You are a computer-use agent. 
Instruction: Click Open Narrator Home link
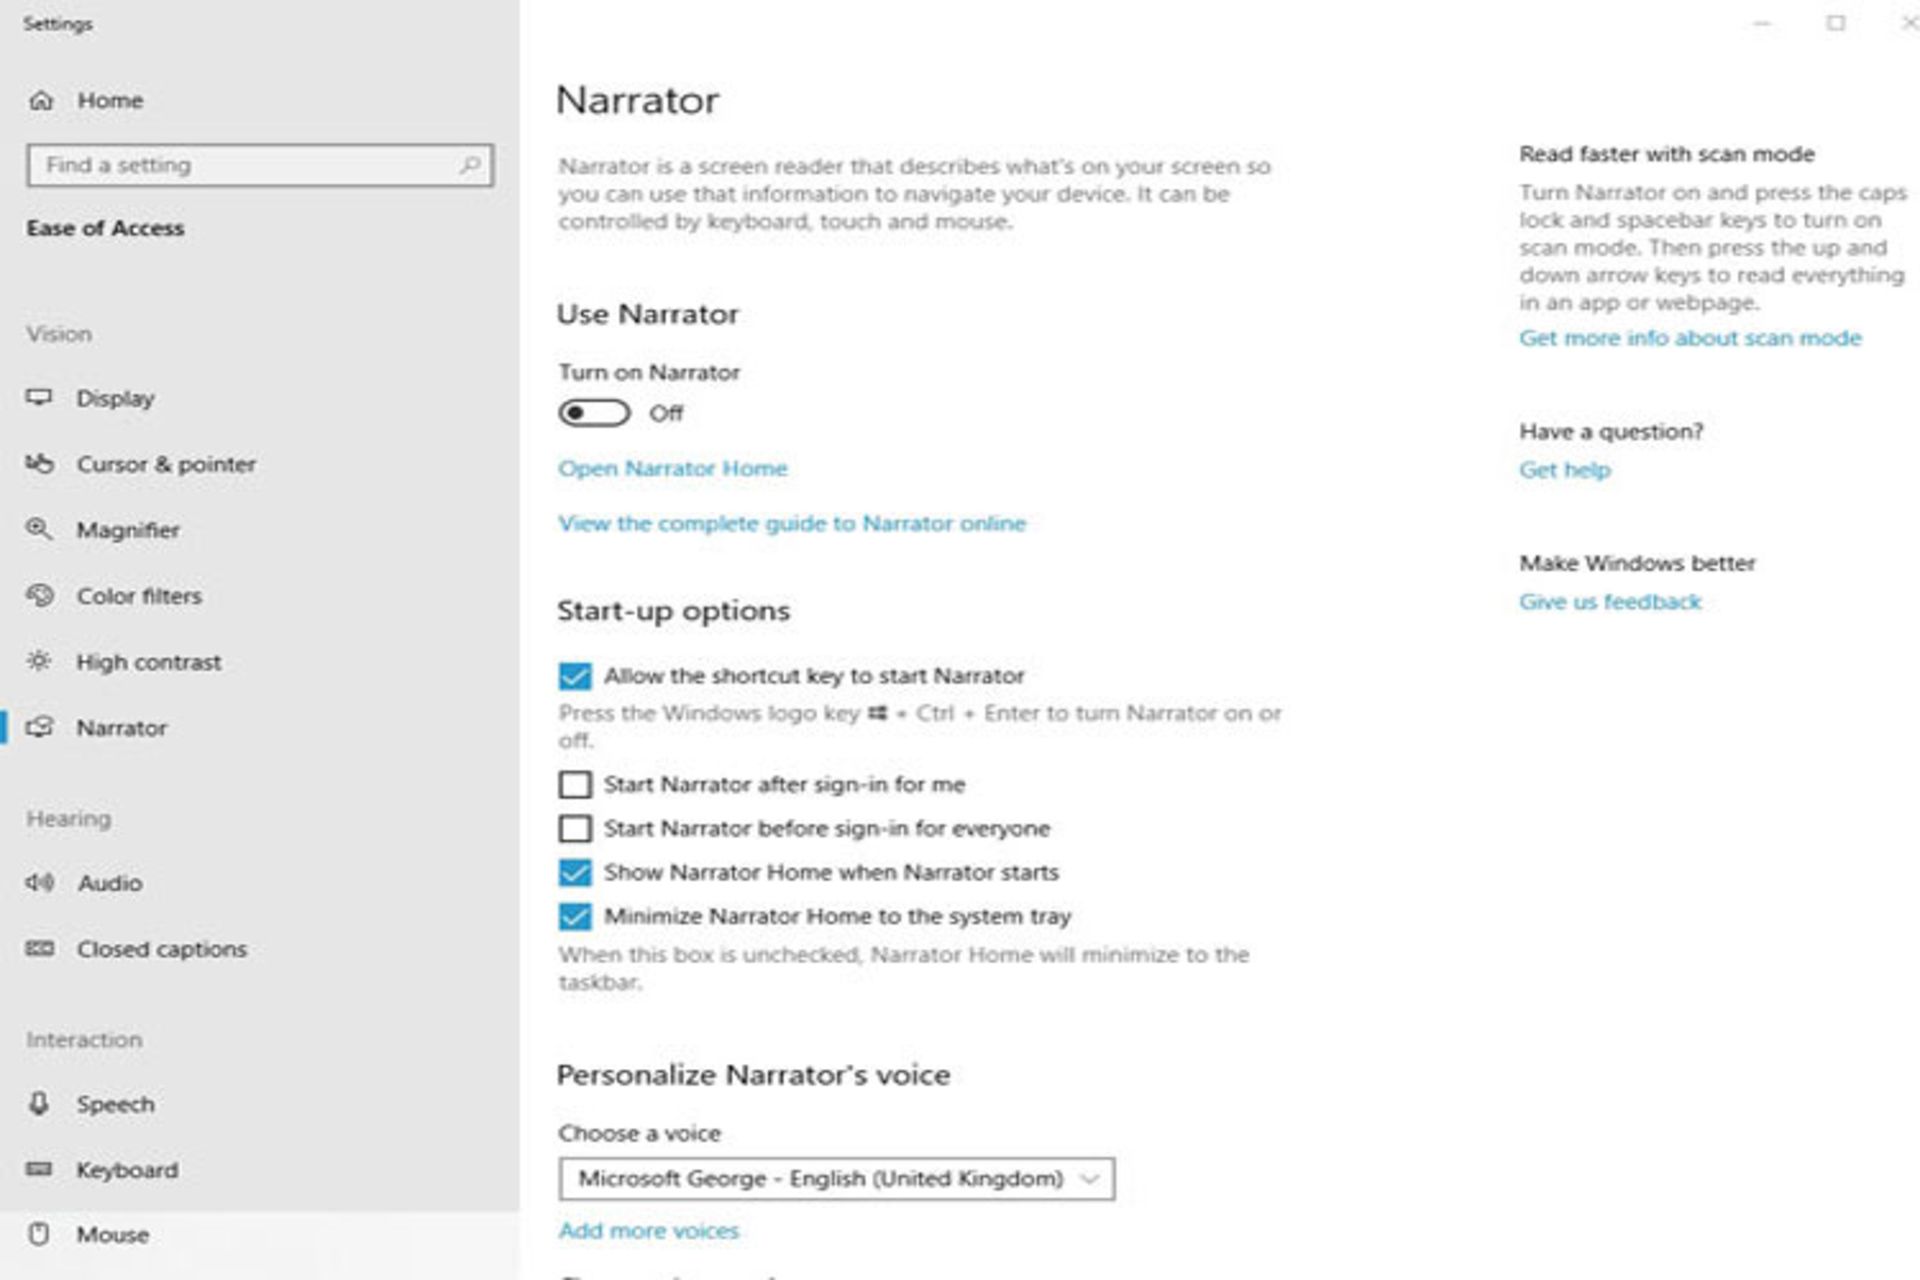(673, 468)
